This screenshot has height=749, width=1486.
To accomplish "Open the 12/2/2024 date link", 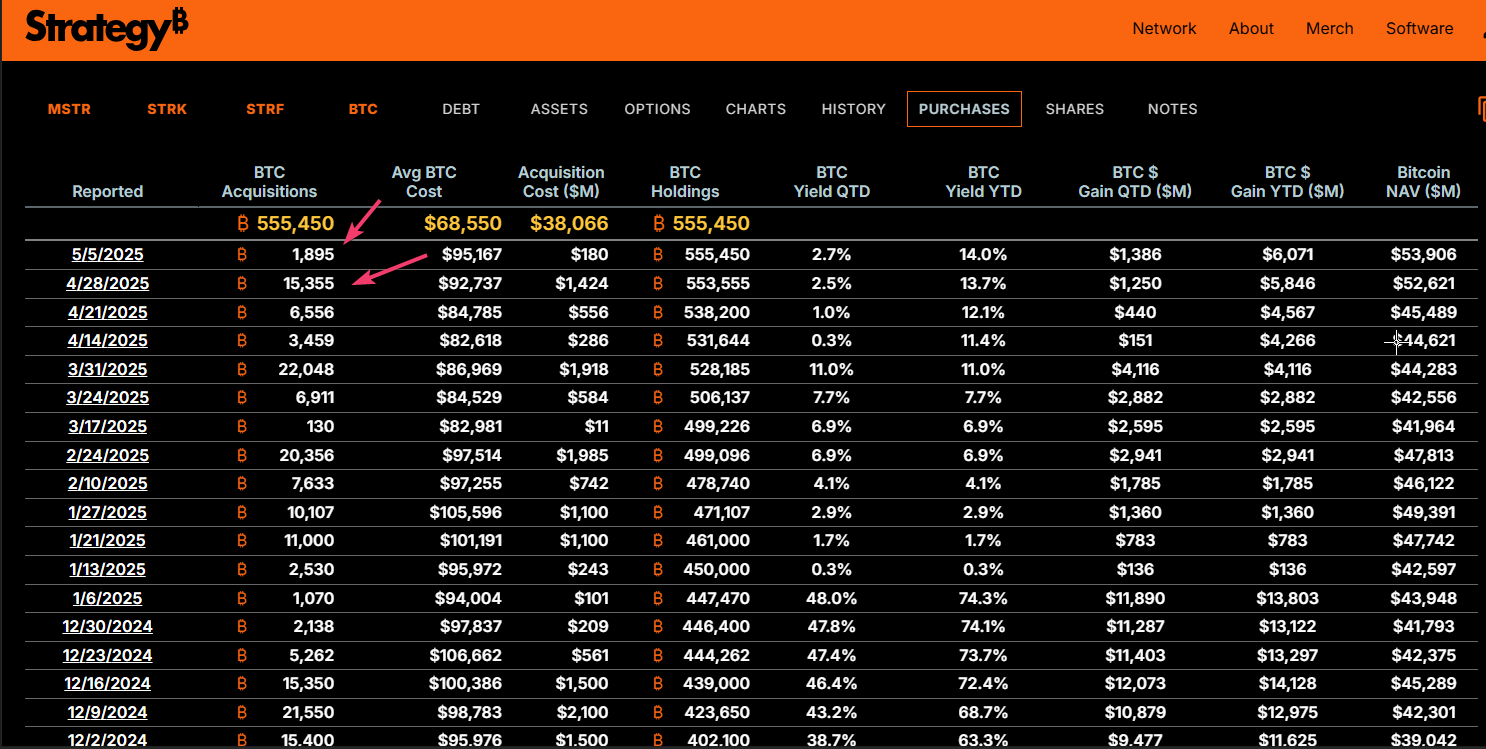I will (x=107, y=740).
